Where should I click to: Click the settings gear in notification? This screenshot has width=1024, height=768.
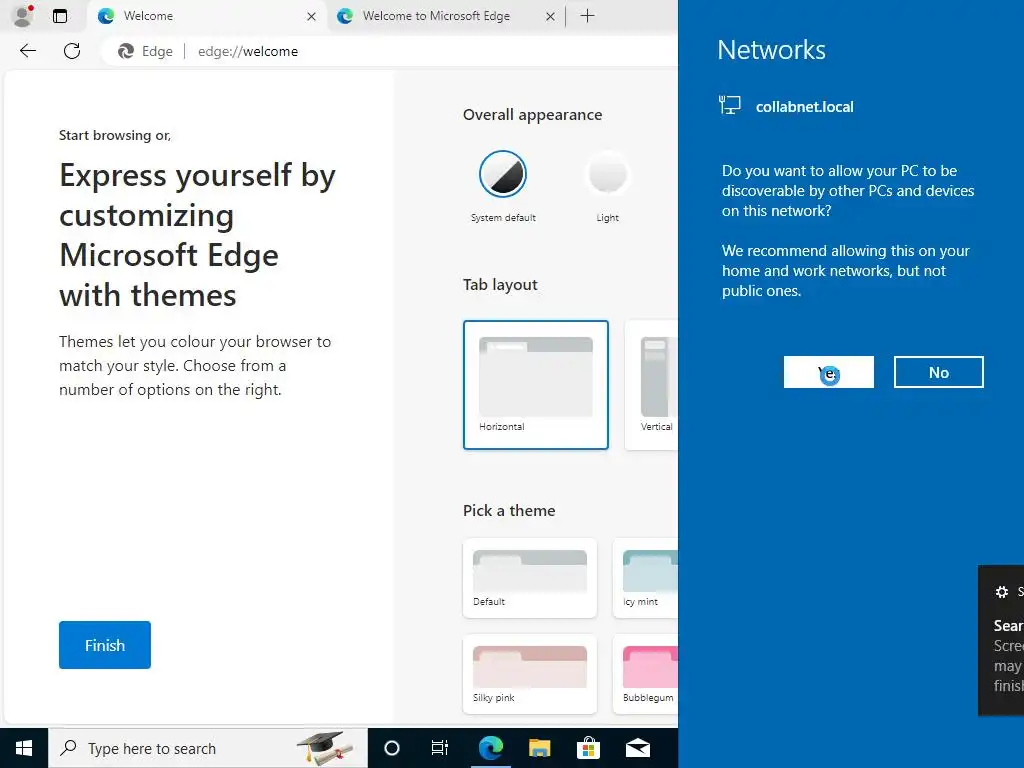(1002, 592)
